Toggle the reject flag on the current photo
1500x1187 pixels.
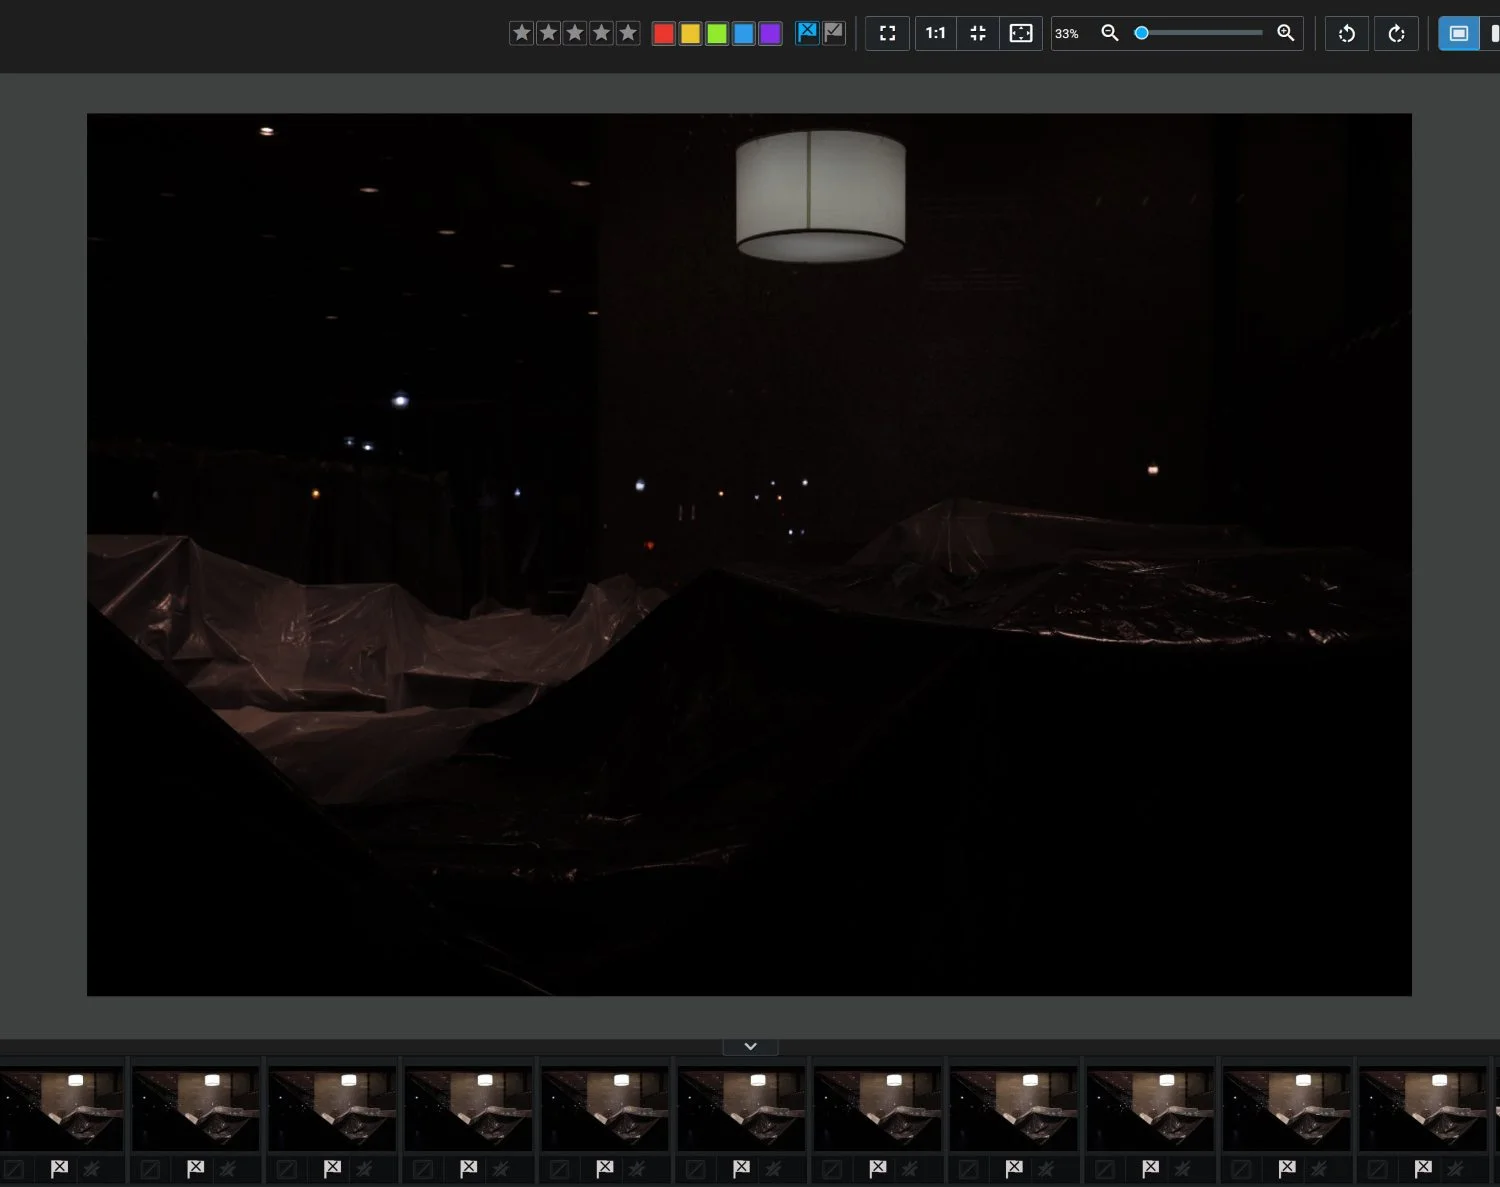(808, 32)
